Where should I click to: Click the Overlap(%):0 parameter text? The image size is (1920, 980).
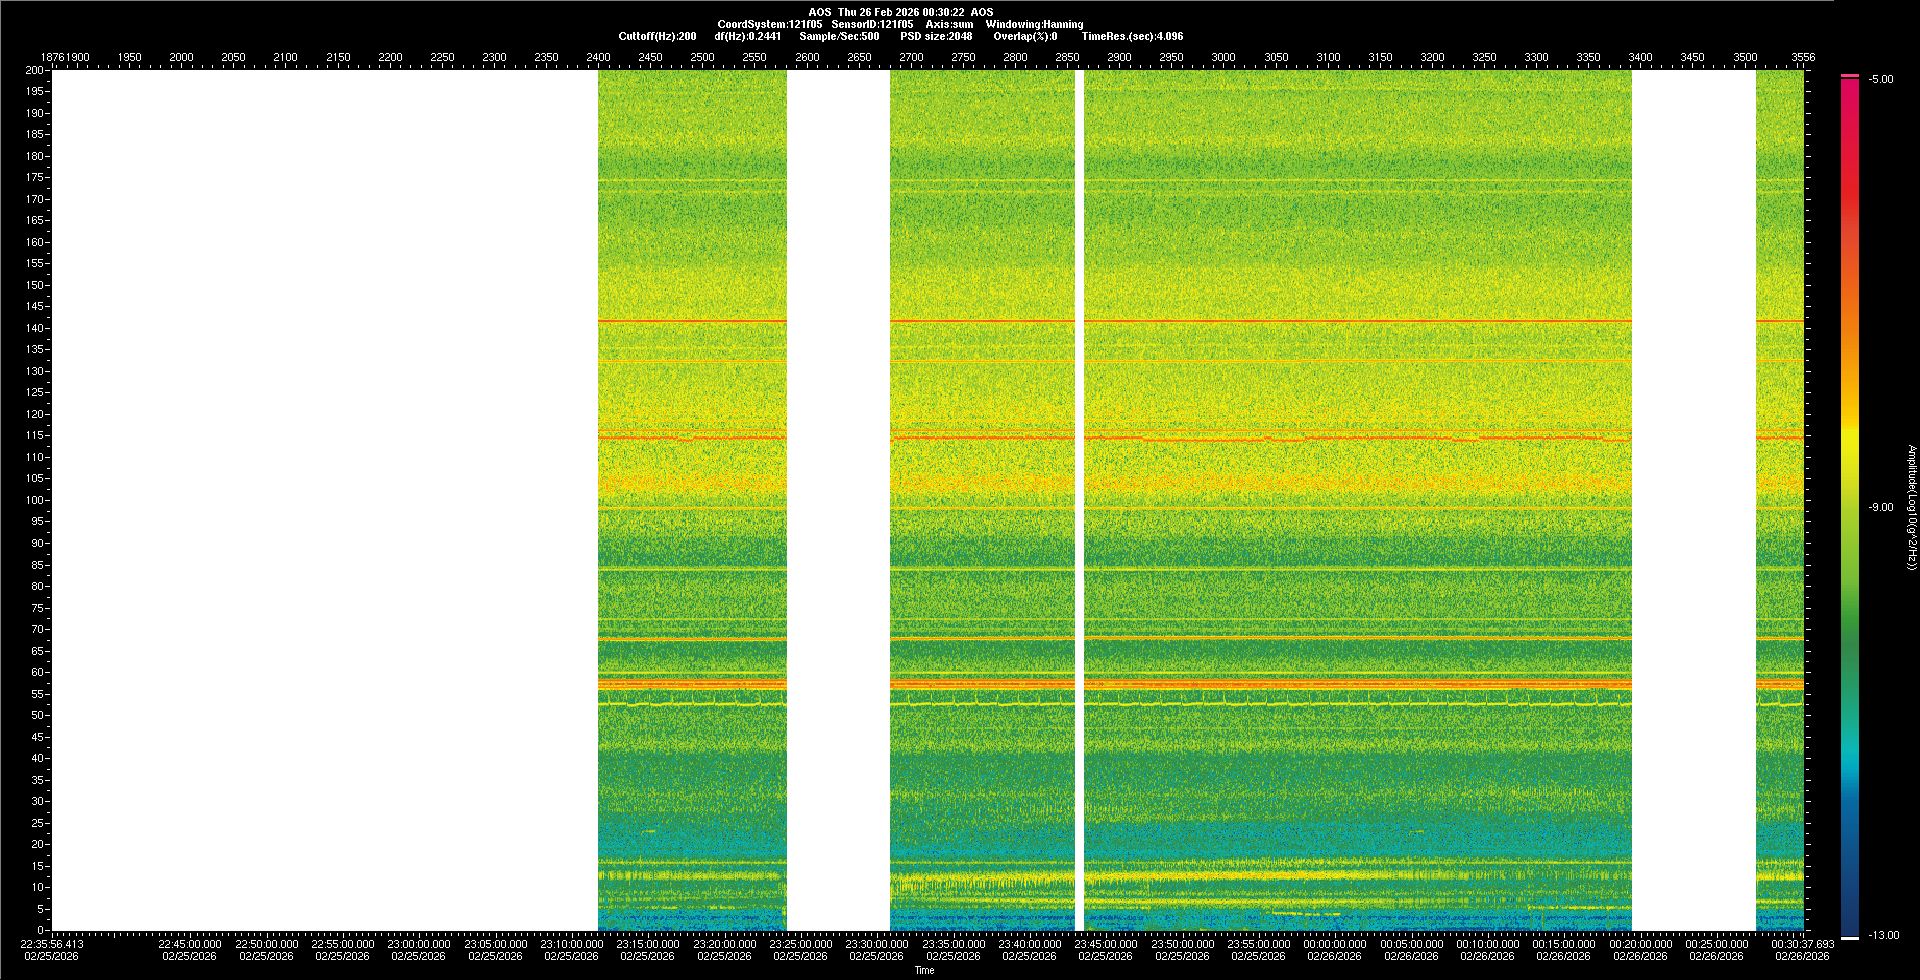click(1025, 36)
